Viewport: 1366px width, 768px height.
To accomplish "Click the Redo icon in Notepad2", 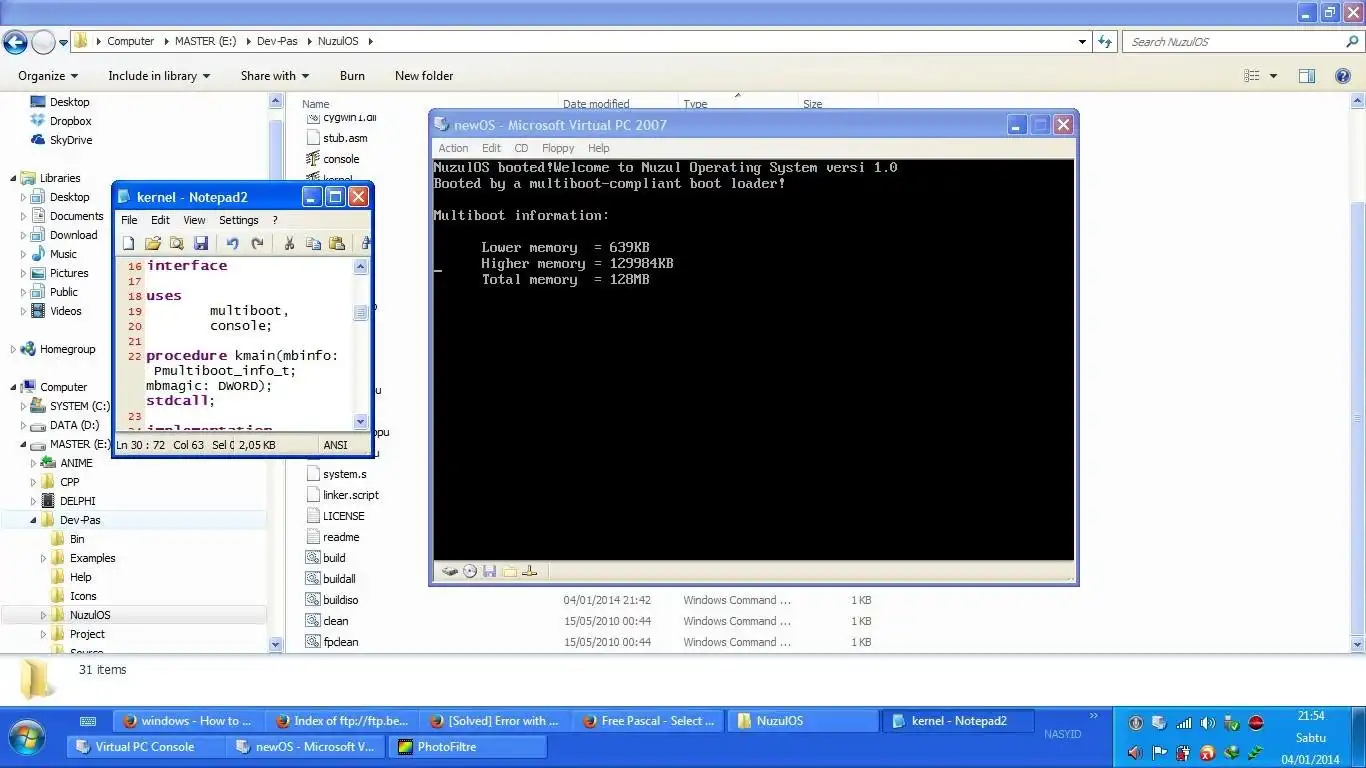I will (x=257, y=243).
